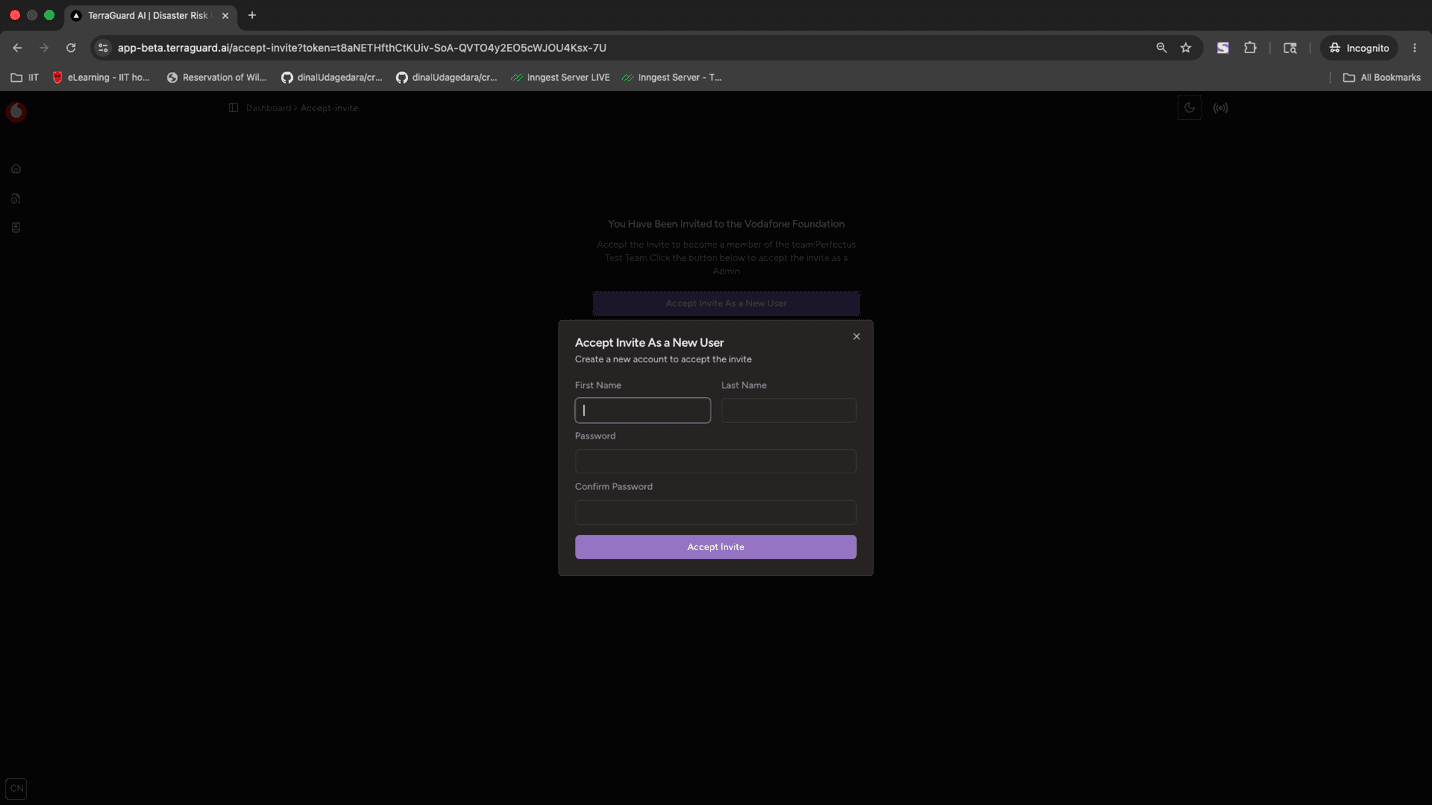Screen dimensions: 1432x805
Task: Click the address bar URL
Action: pyautogui.click(x=362, y=48)
